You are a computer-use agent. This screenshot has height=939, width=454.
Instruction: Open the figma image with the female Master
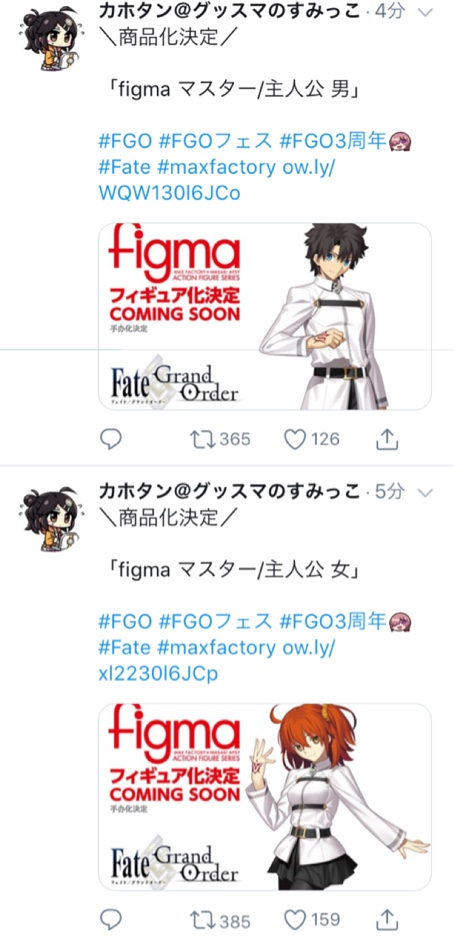265,796
